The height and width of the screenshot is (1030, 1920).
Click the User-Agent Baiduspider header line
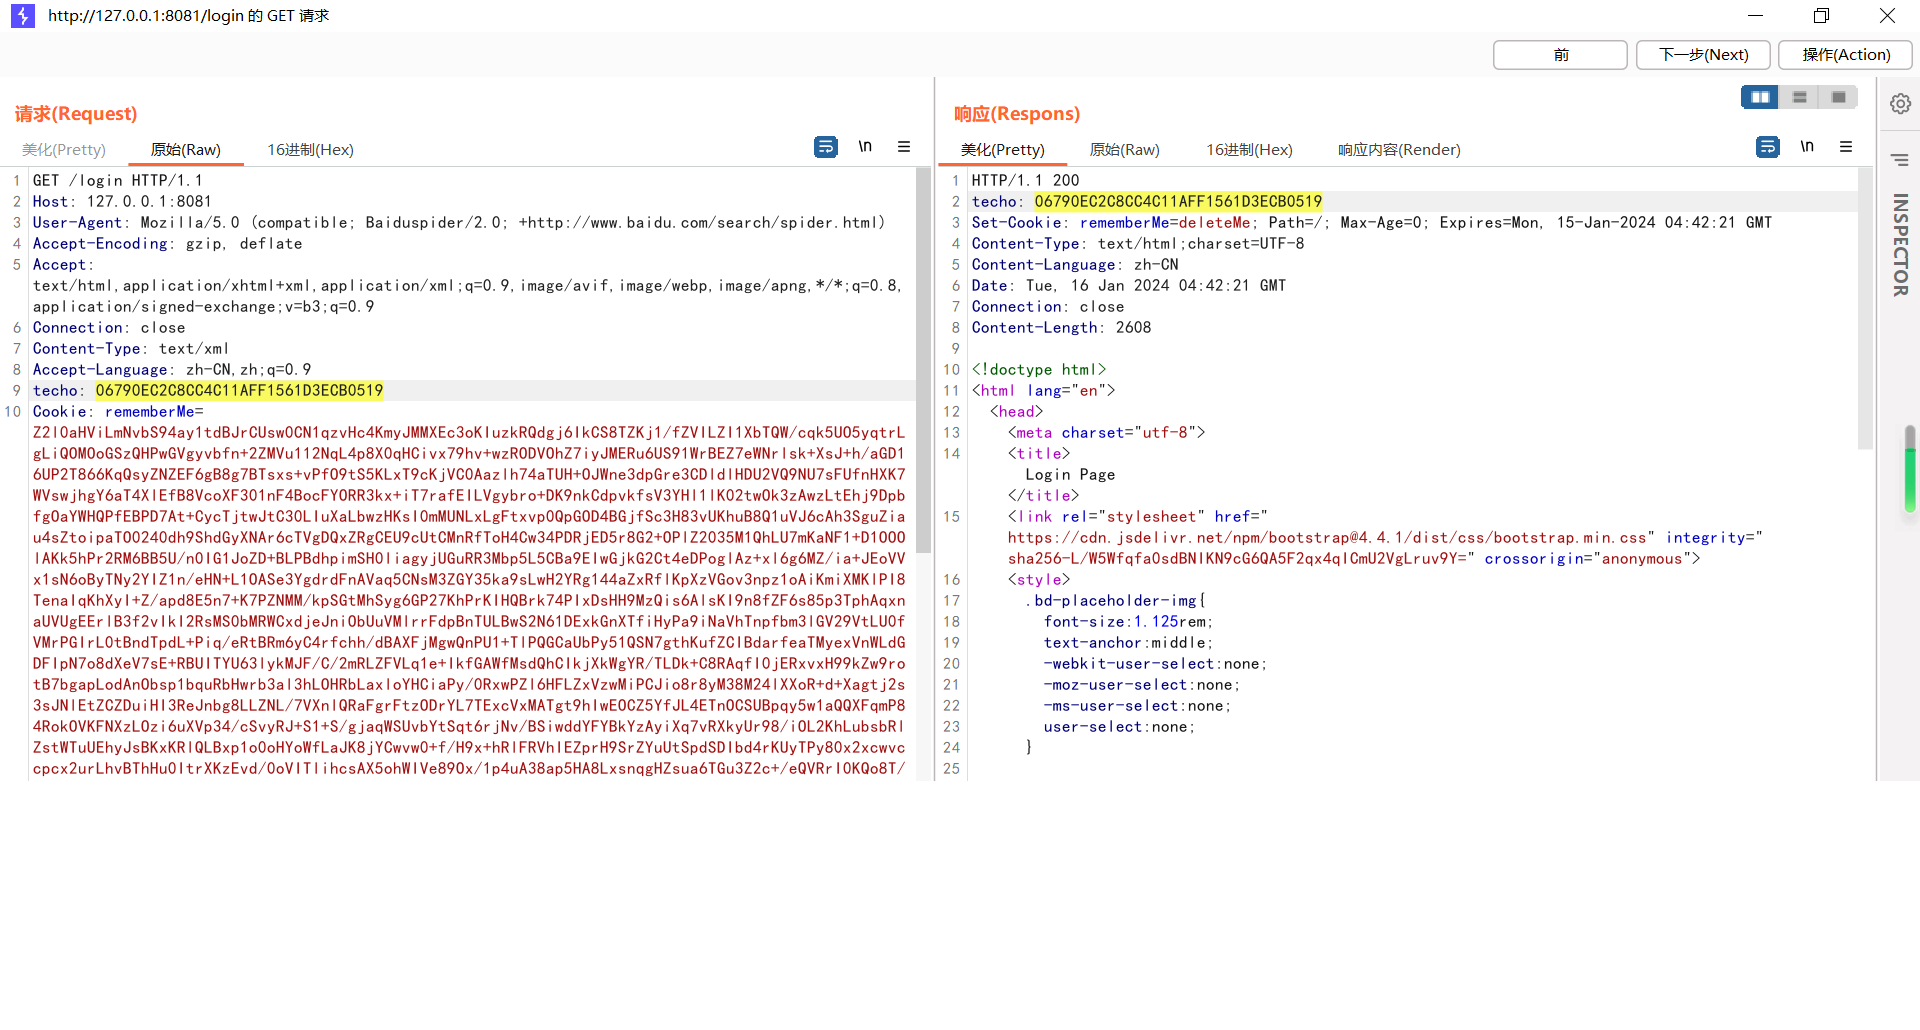tap(459, 223)
